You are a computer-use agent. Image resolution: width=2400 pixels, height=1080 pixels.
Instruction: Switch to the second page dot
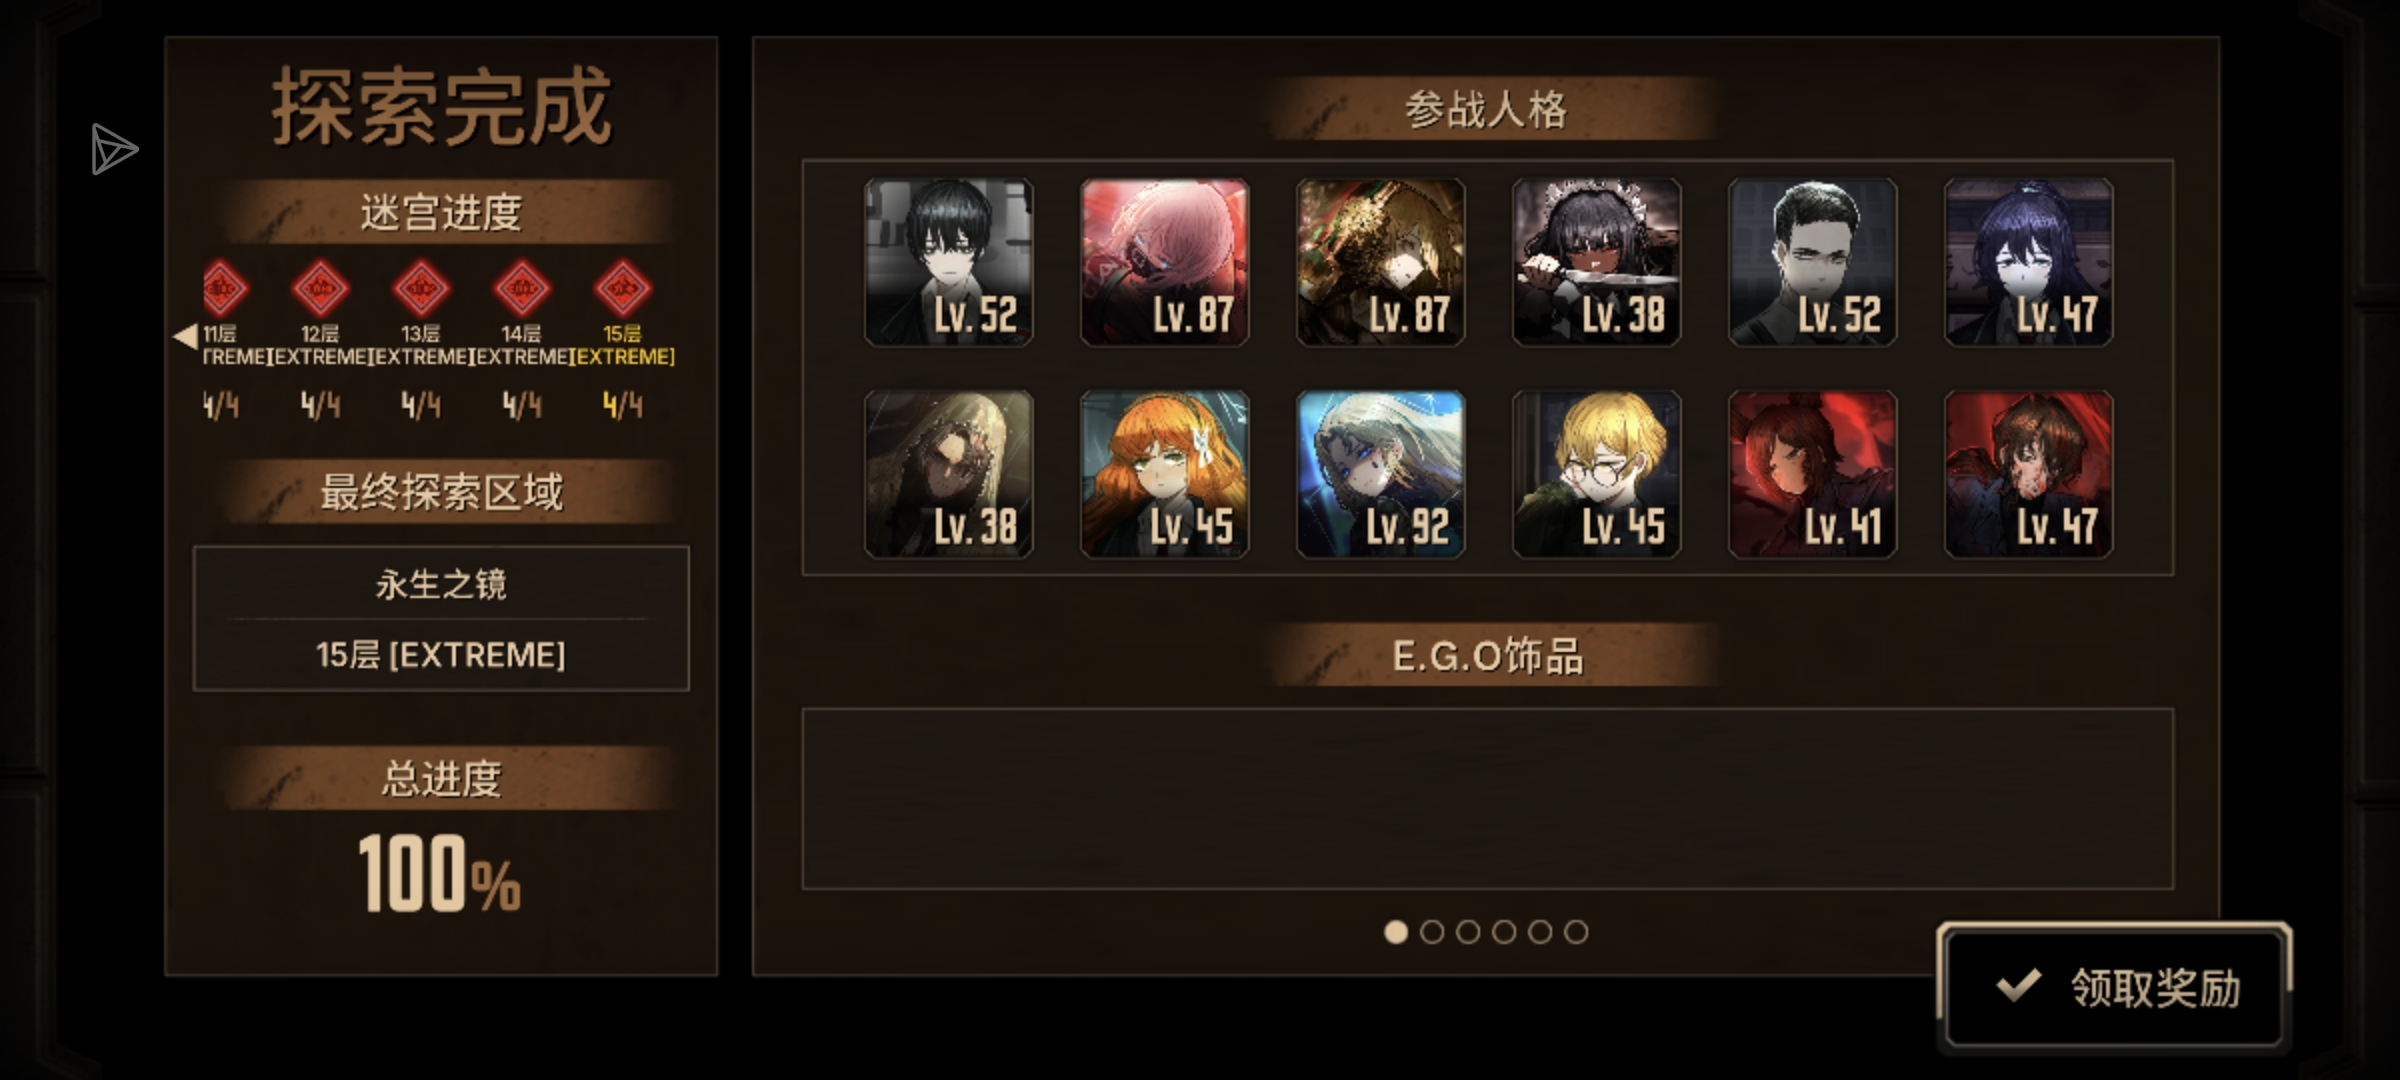tap(1432, 932)
